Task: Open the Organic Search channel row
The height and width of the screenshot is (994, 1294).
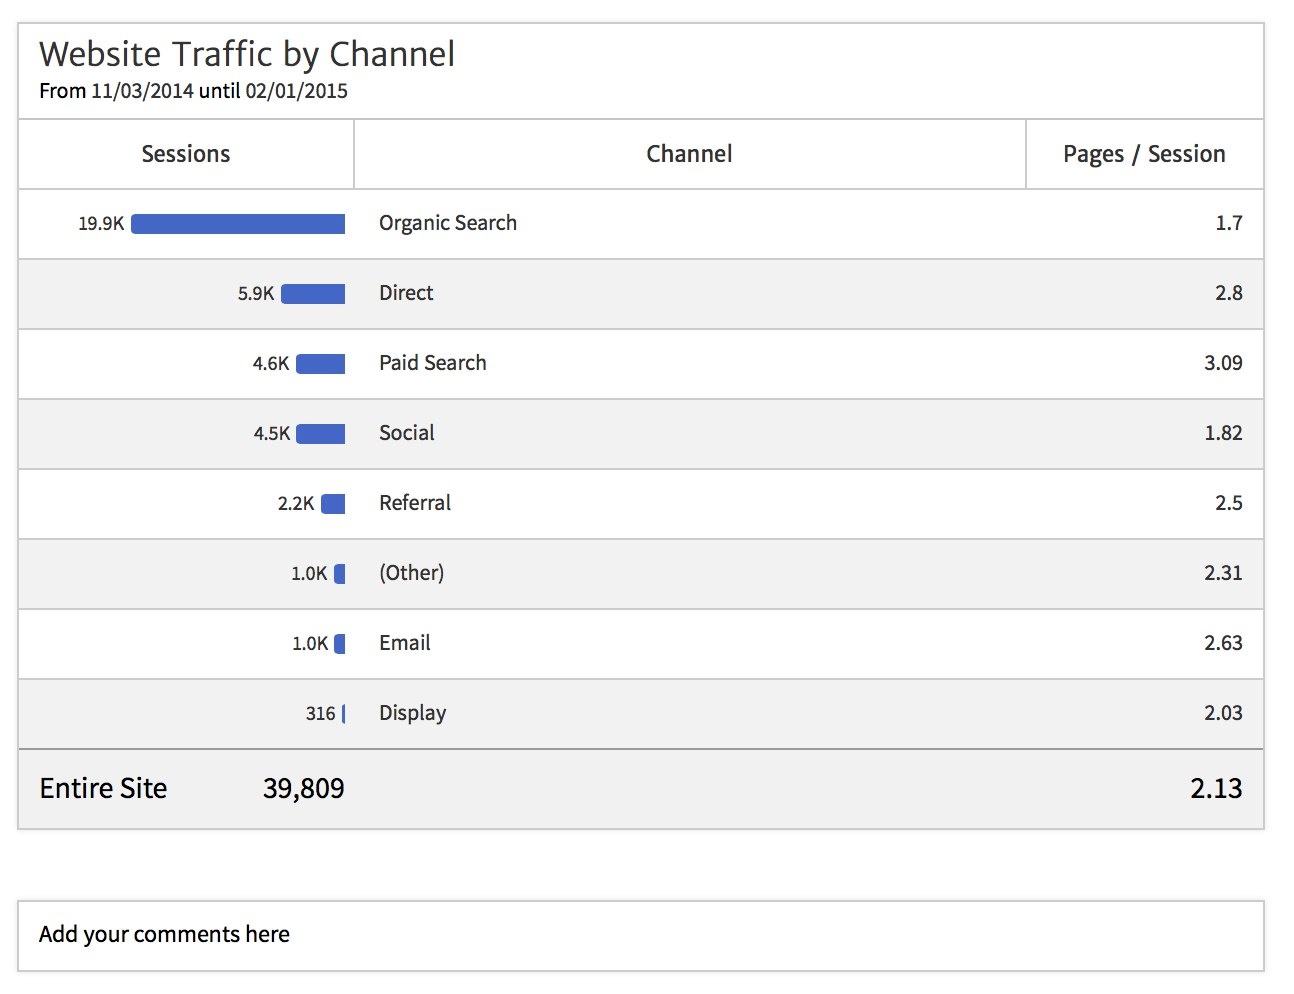Action: click(447, 223)
